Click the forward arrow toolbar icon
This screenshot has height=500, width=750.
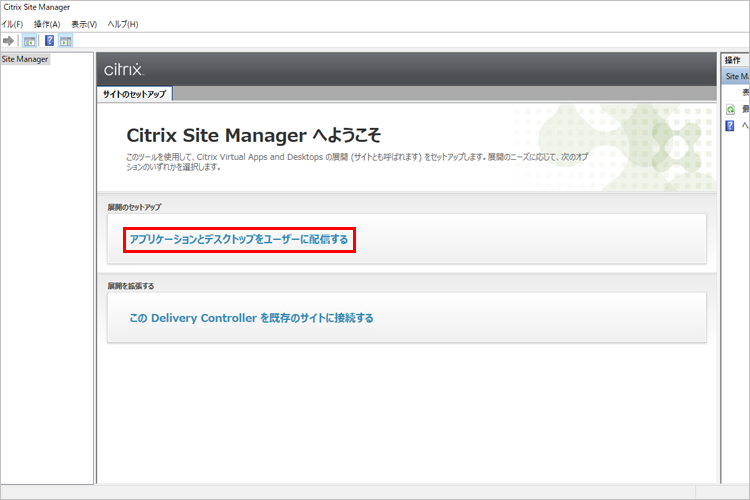pyautogui.click(x=8, y=41)
